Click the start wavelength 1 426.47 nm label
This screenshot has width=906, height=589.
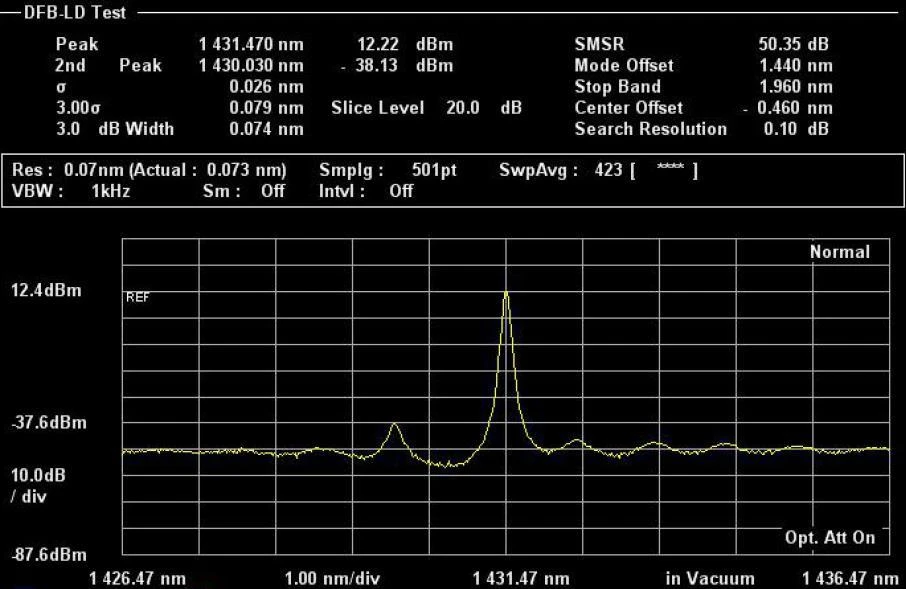pyautogui.click(x=137, y=578)
